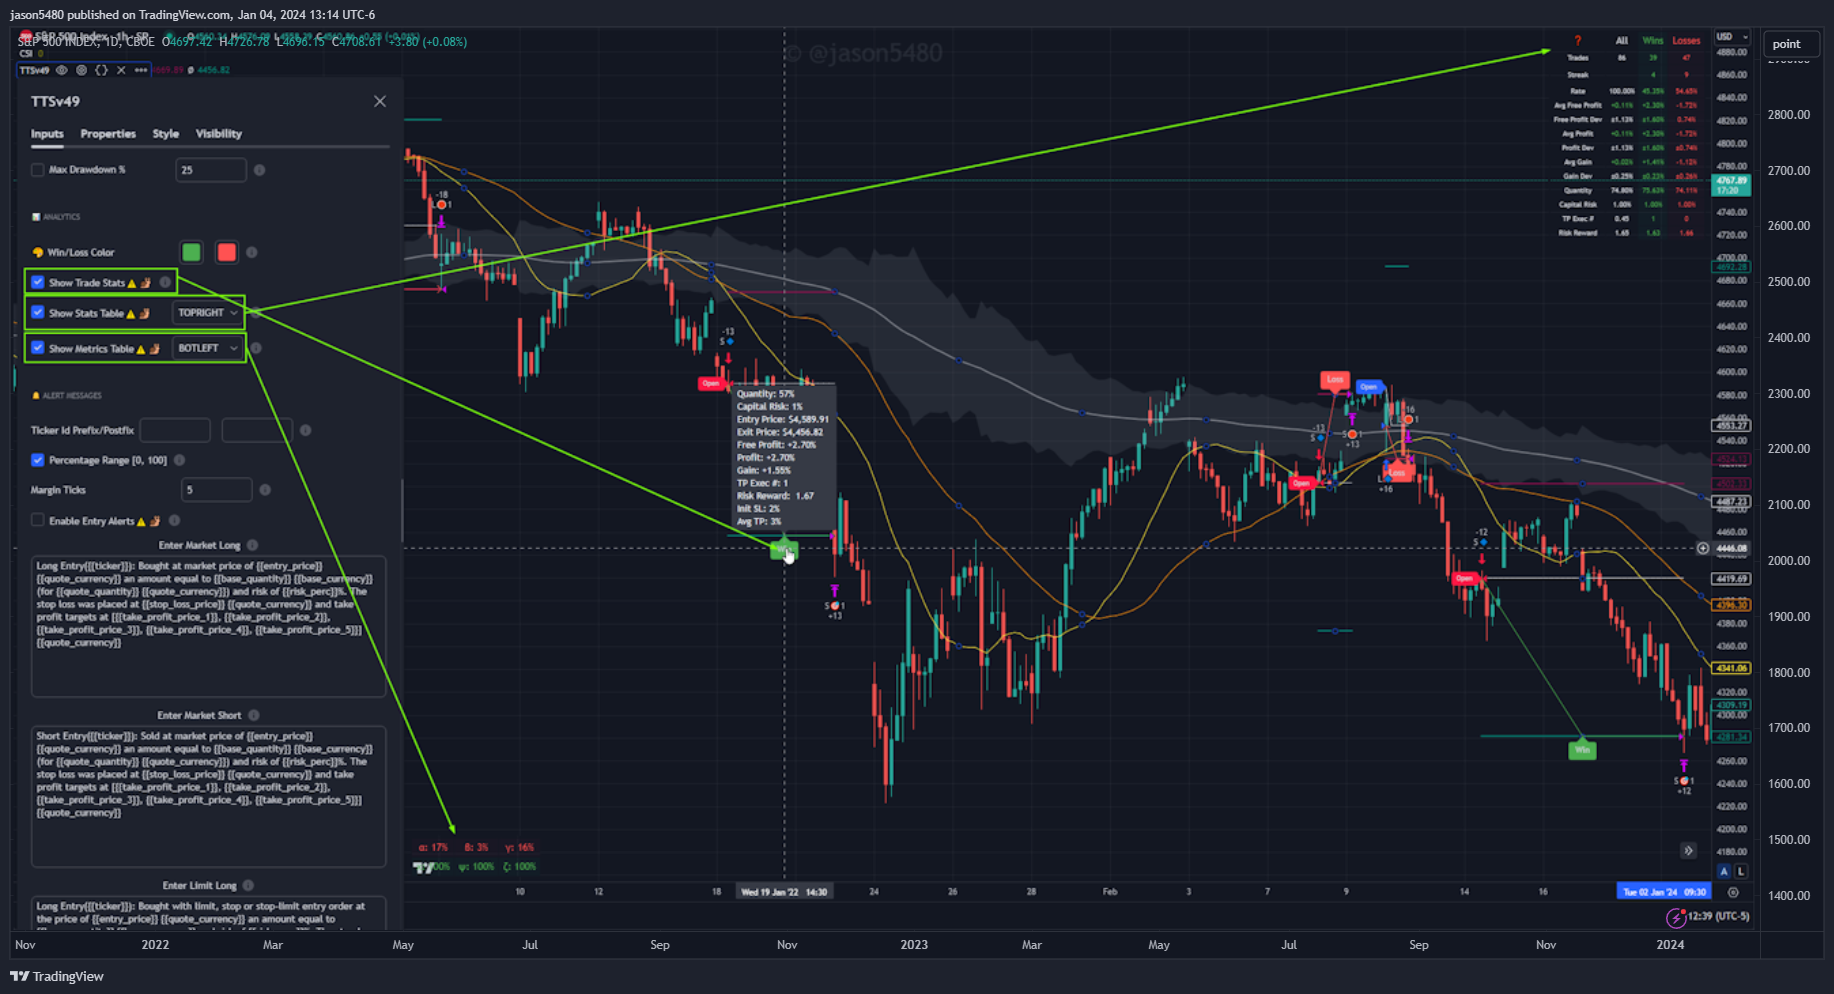The width and height of the screenshot is (1834, 994).
Task: Click small TradingView logo inside chart bottom
Action: pyautogui.click(x=423, y=867)
